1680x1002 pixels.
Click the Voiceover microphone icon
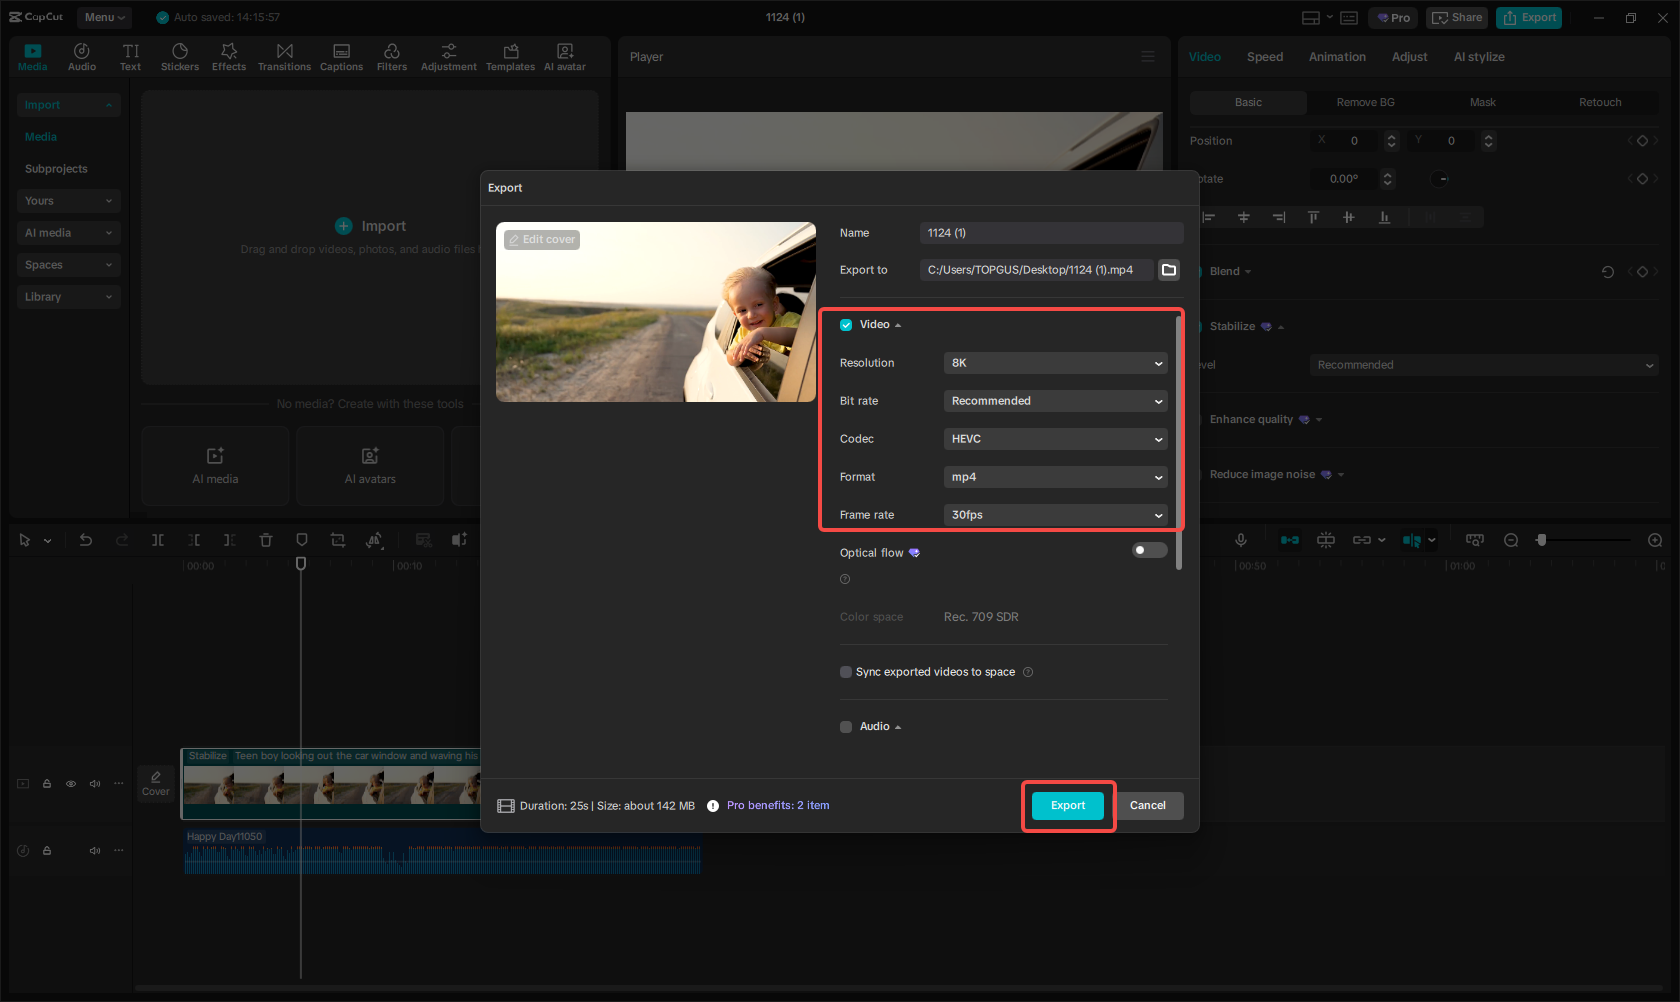pyautogui.click(x=1241, y=540)
